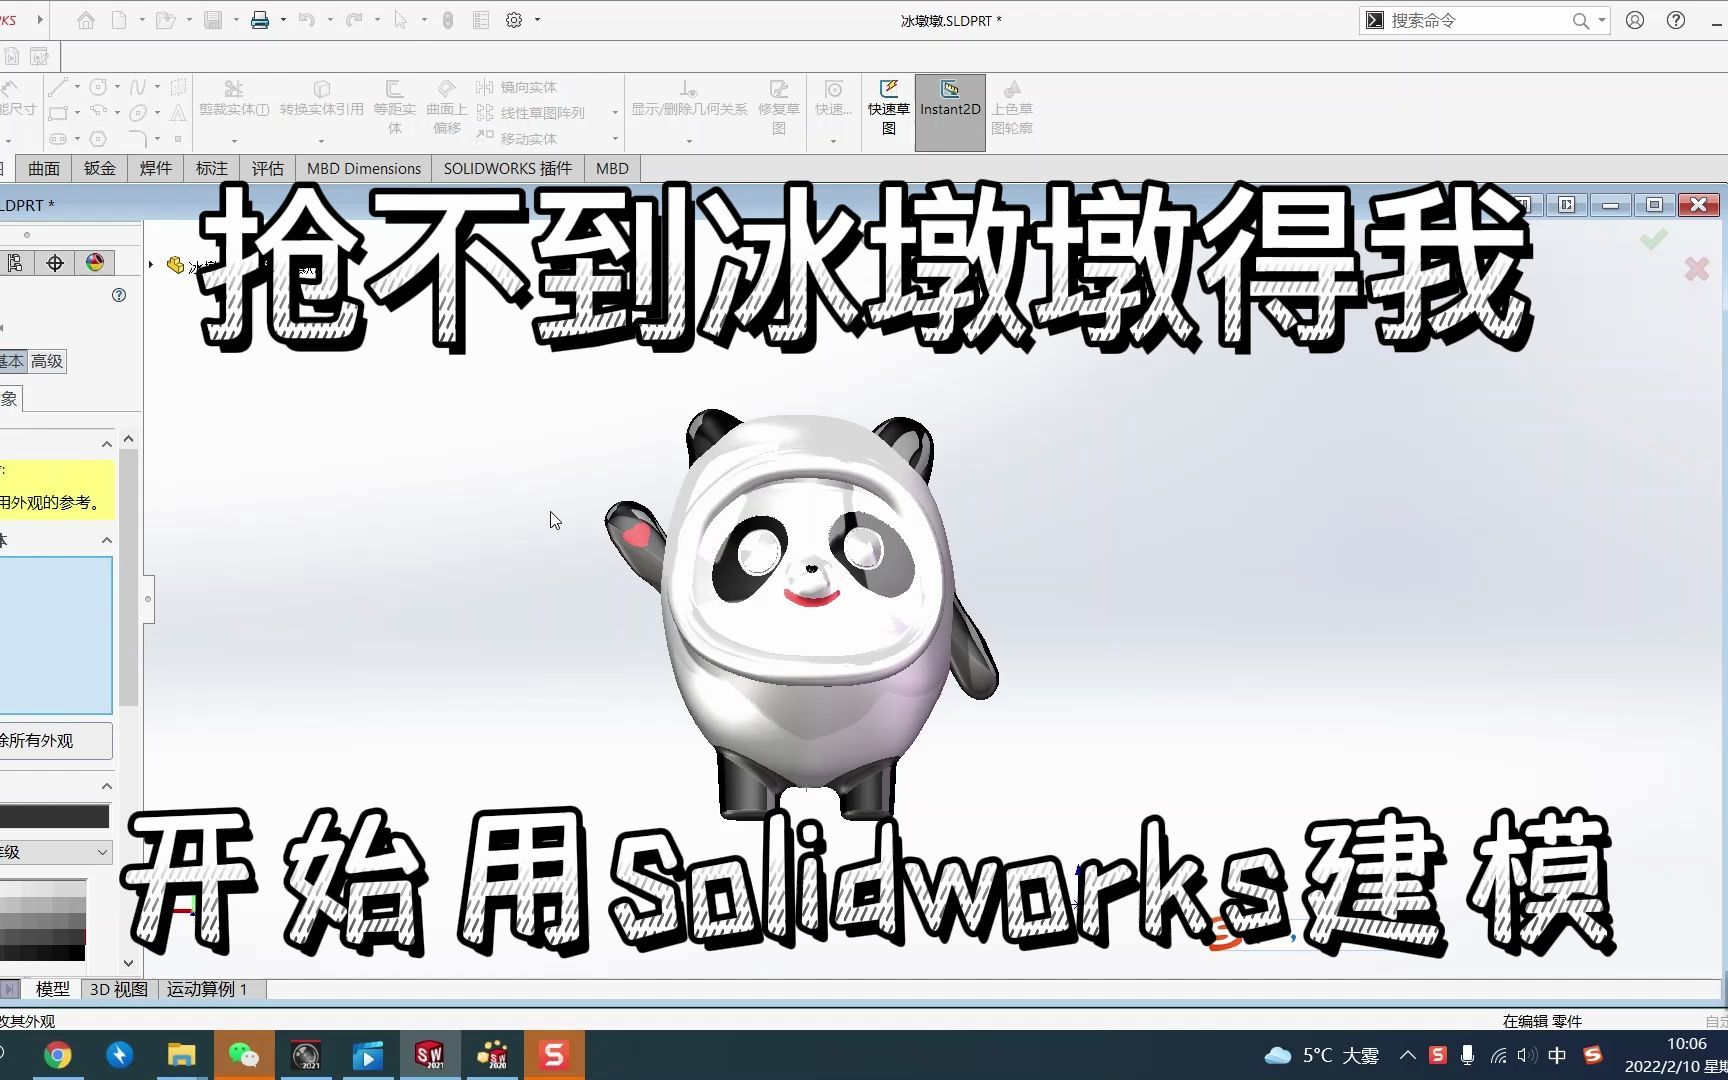Confirm with the green check mark

1654,239
